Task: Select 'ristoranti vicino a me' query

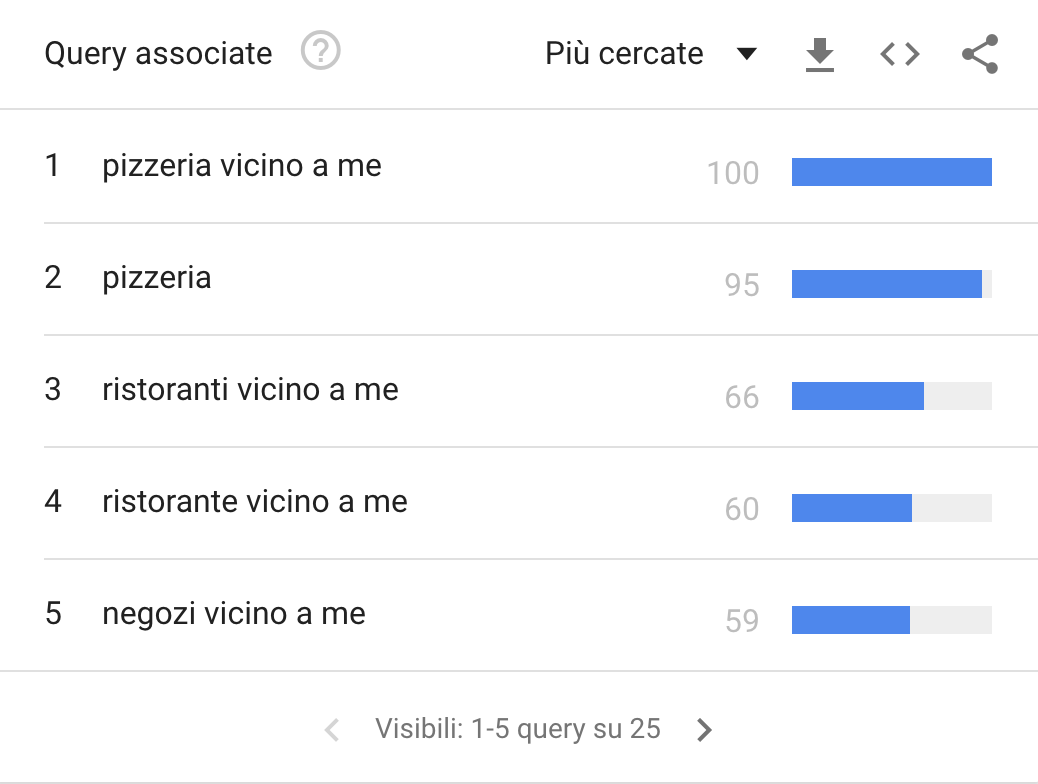Action: pyautogui.click(x=250, y=389)
